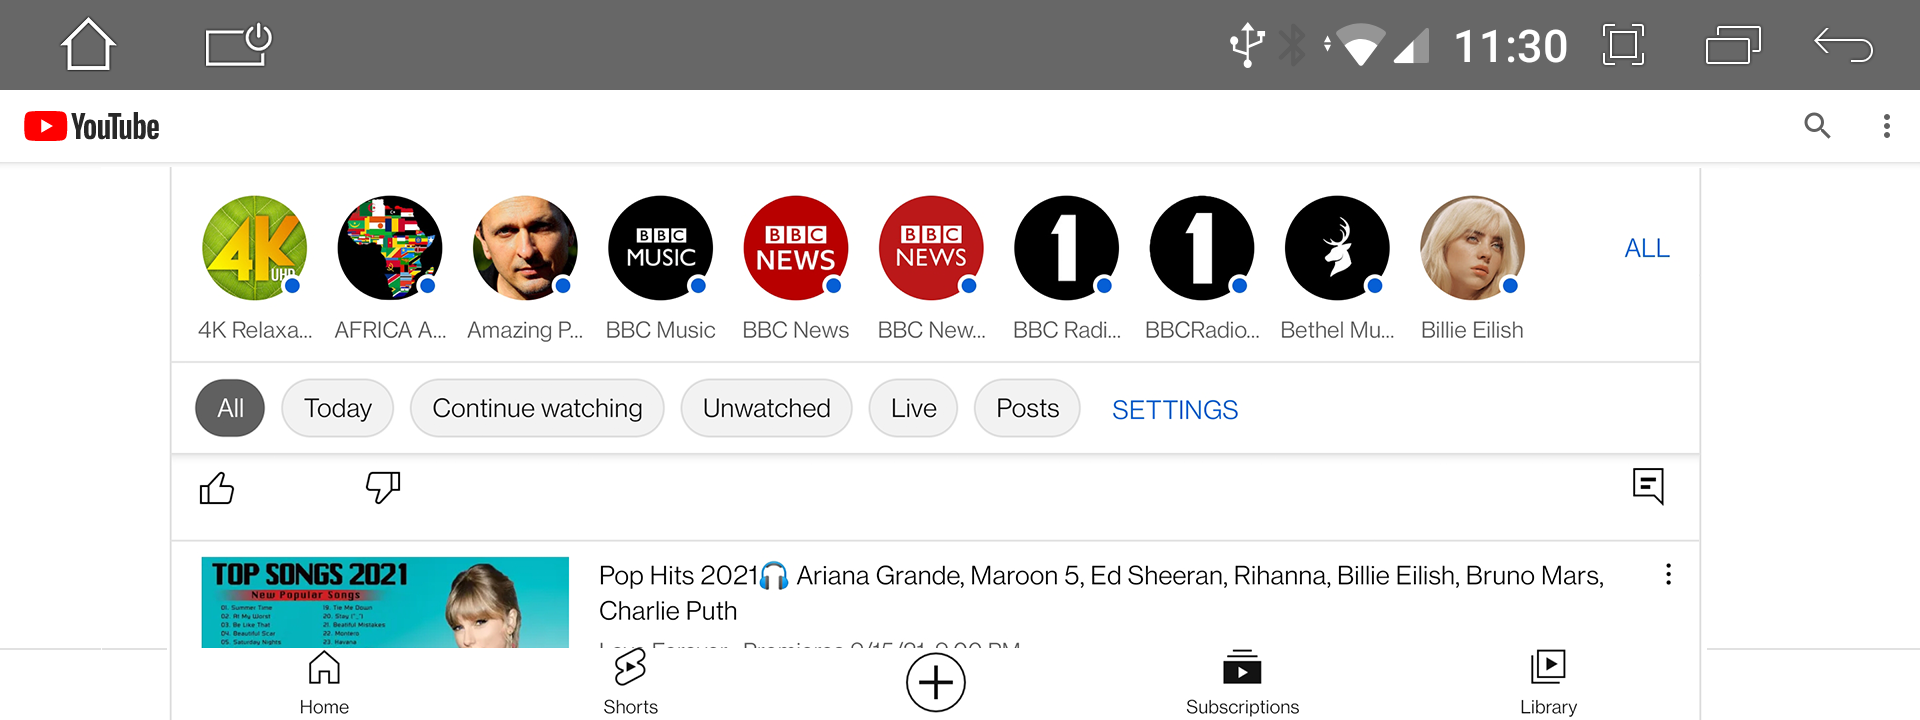Click the thumbs down dislike icon

point(382,488)
